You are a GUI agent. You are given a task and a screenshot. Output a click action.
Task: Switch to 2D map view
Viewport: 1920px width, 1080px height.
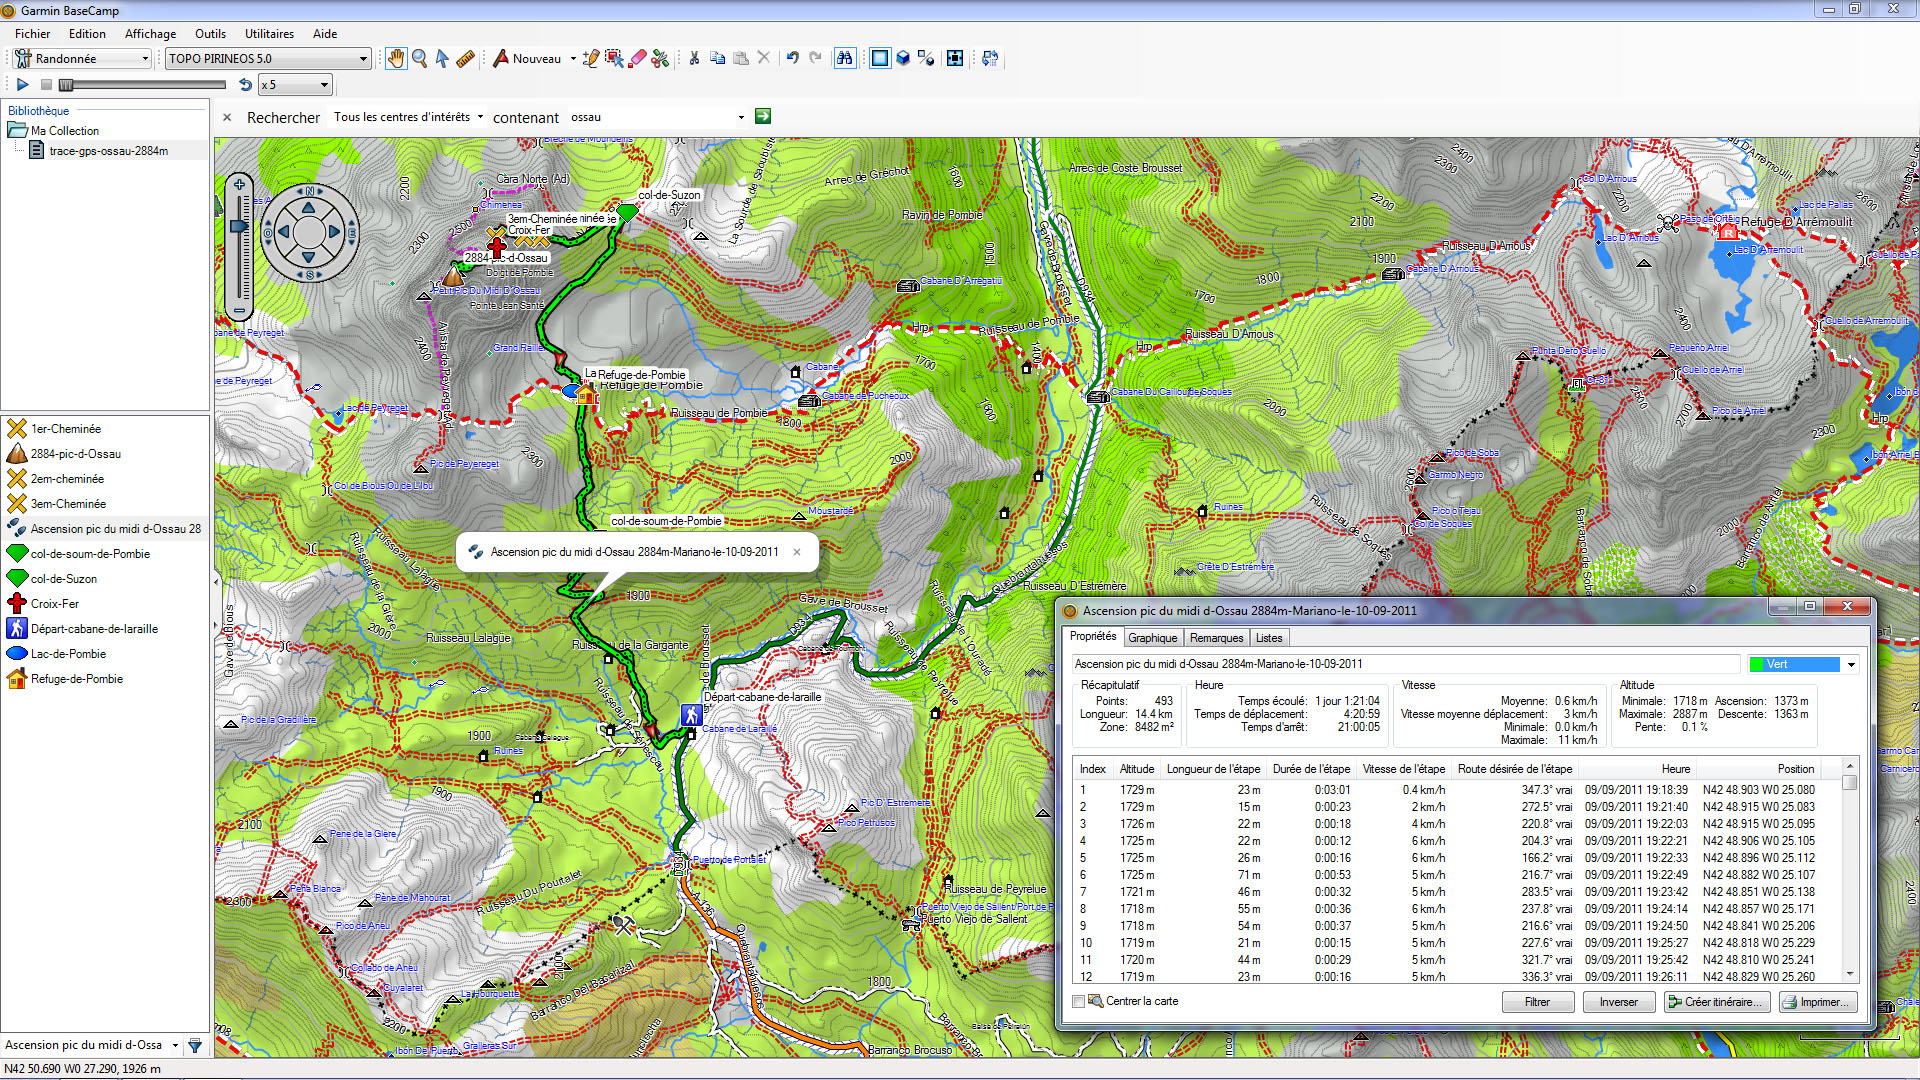pyautogui.click(x=879, y=58)
